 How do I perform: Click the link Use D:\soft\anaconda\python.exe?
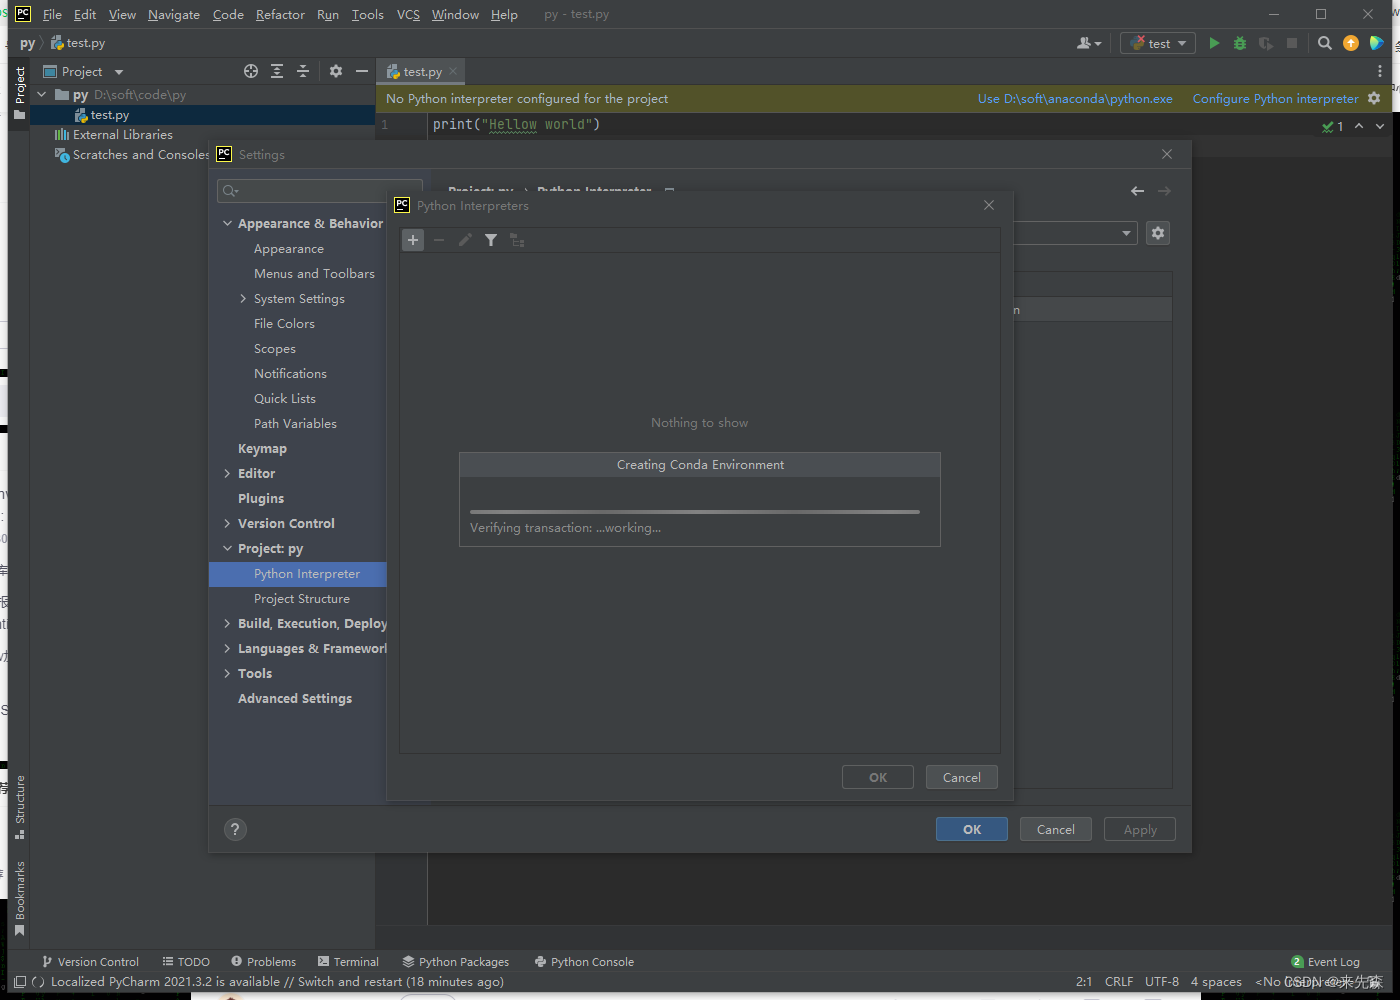click(1075, 98)
